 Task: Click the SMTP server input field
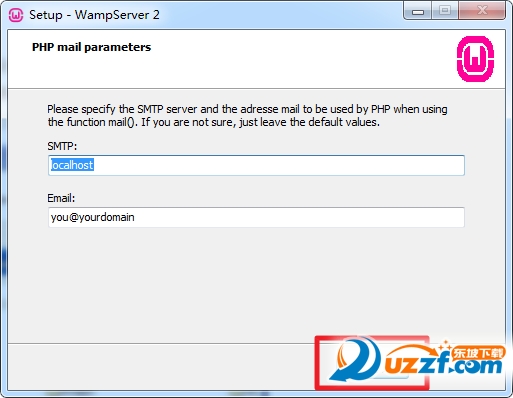tap(256, 165)
